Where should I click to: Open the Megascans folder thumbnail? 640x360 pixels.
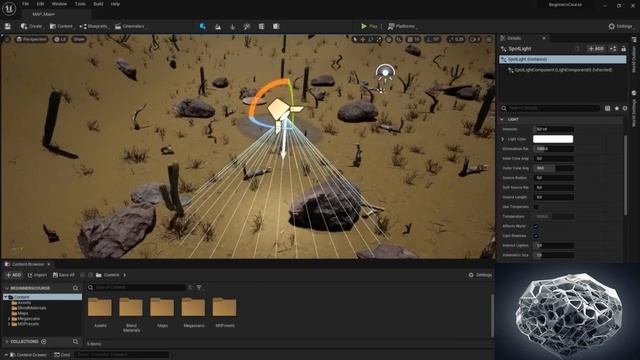pyautogui.click(x=193, y=308)
